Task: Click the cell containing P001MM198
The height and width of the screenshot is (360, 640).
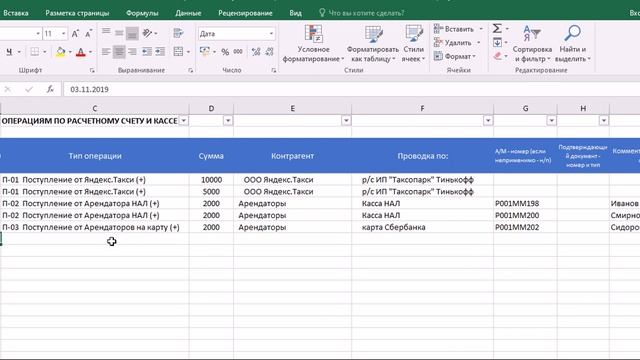Action: [525, 203]
